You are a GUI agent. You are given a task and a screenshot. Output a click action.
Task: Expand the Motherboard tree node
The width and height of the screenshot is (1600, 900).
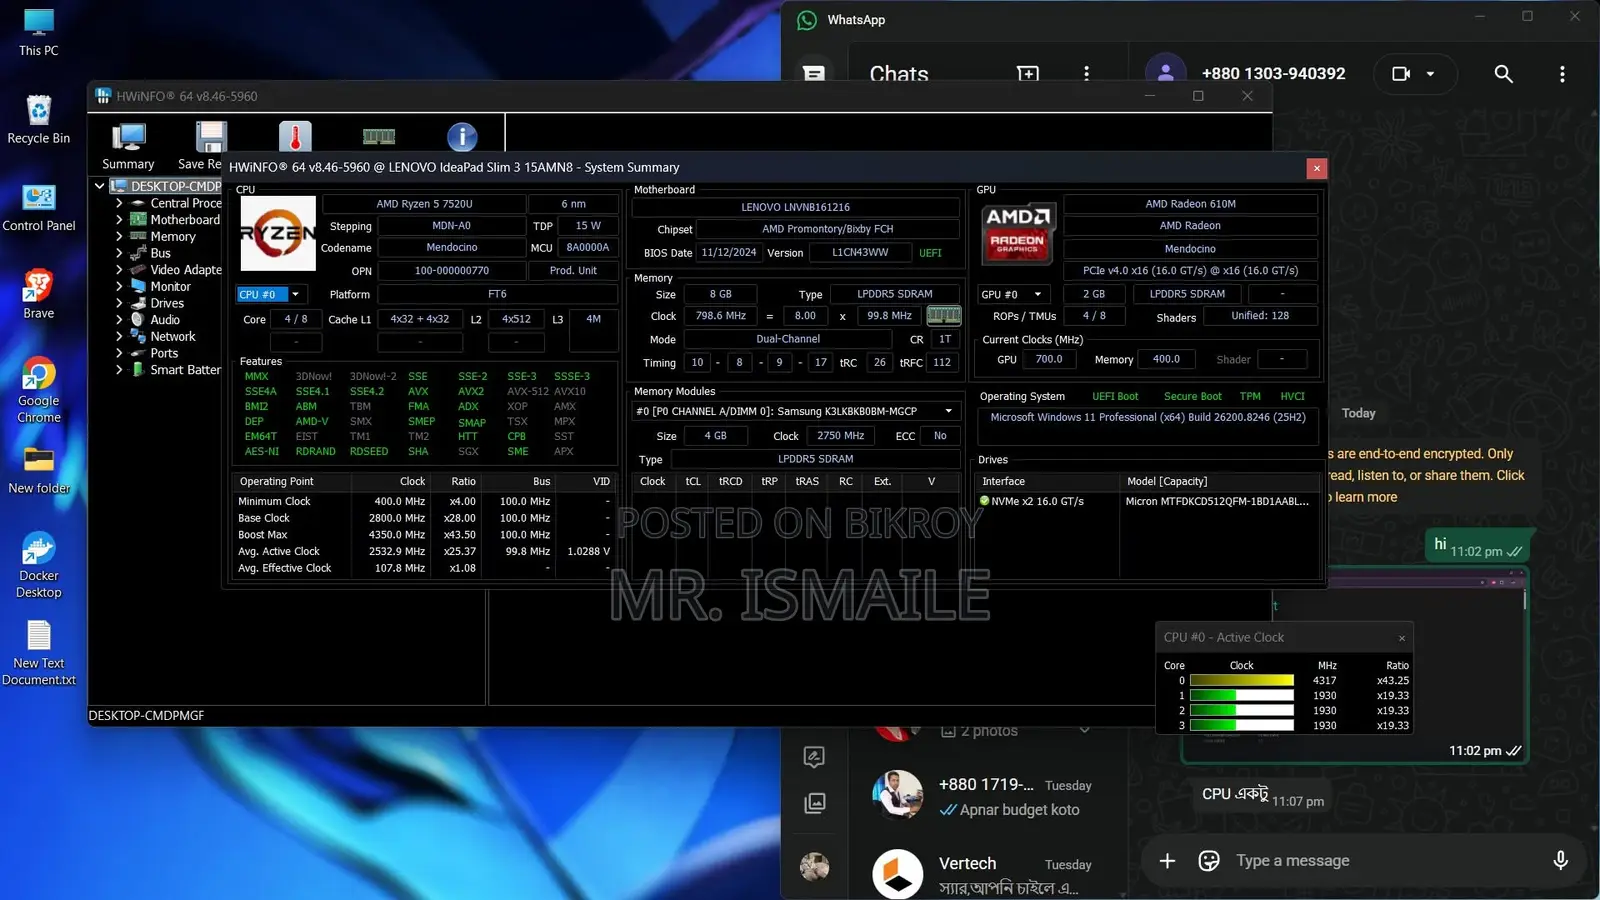(119, 220)
